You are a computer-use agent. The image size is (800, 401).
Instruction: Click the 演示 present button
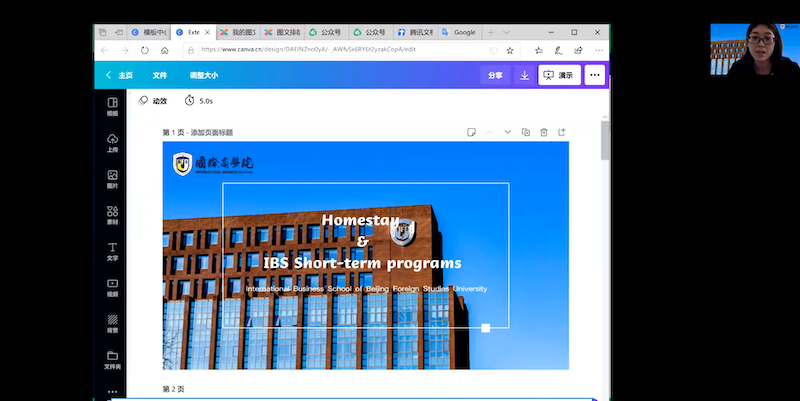pyautogui.click(x=559, y=75)
